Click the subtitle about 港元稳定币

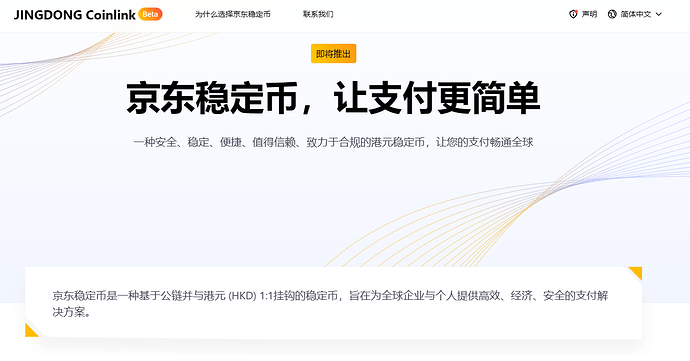[333, 142]
